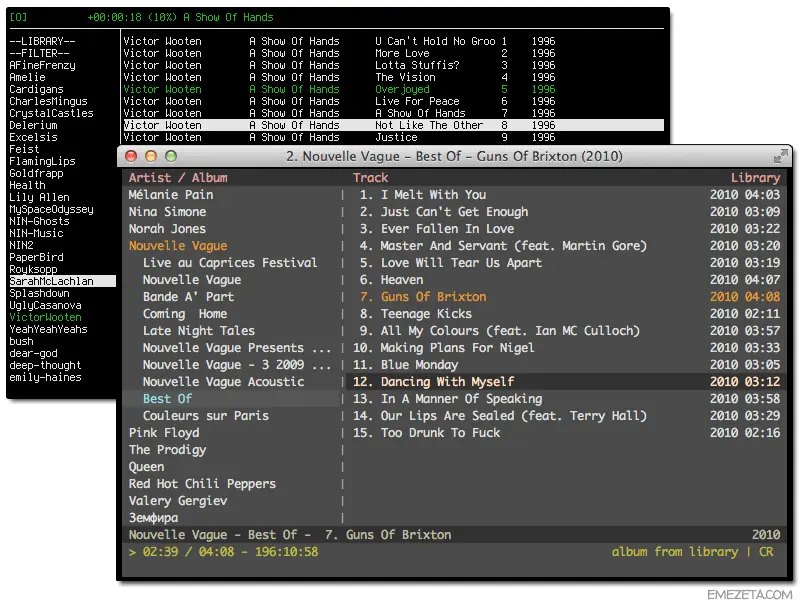Select track Teenage Kicks
Image resolution: width=800 pixels, height=606 pixels.
pyautogui.click(x=566, y=314)
